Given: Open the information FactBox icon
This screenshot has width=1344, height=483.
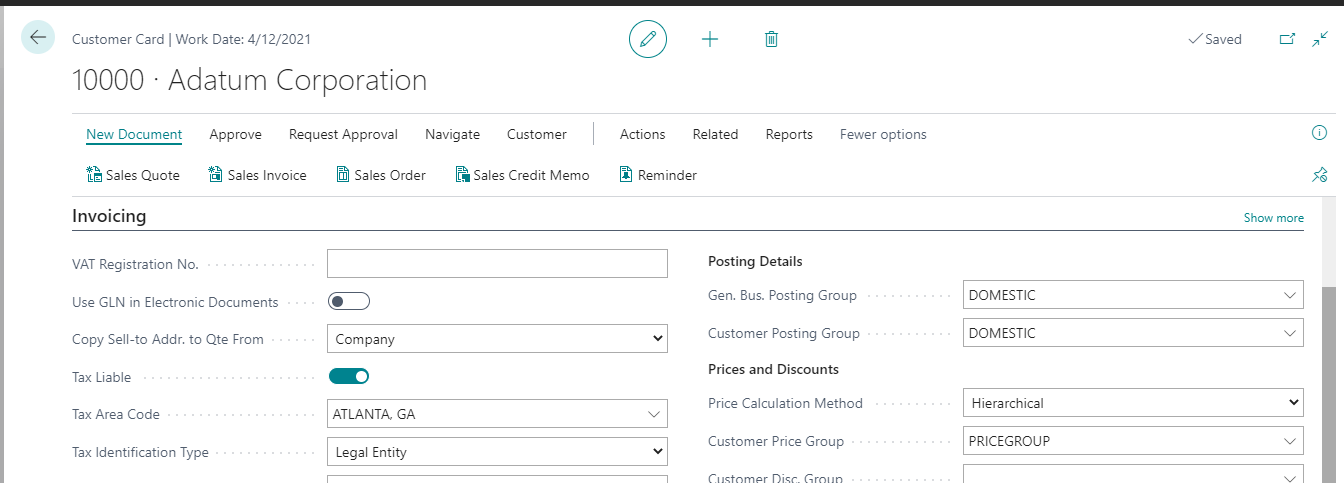Looking at the screenshot, I should tap(1319, 133).
